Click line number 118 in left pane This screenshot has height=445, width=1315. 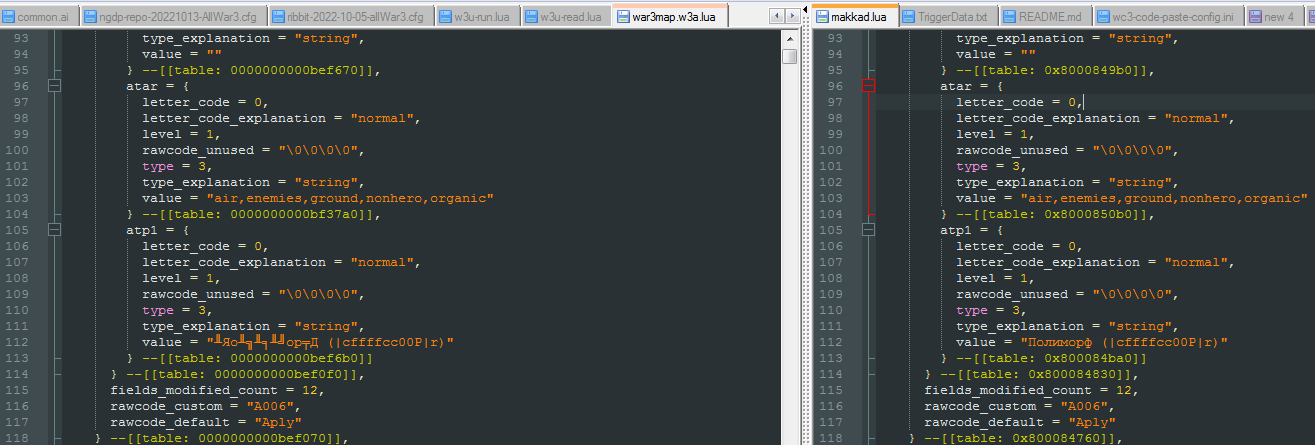pyautogui.click(x=18, y=438)
